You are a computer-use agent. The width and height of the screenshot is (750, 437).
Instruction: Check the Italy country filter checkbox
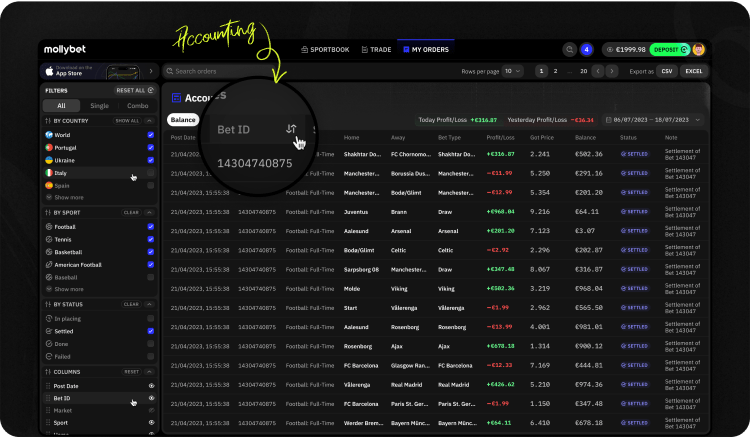[x=151, y=172]
